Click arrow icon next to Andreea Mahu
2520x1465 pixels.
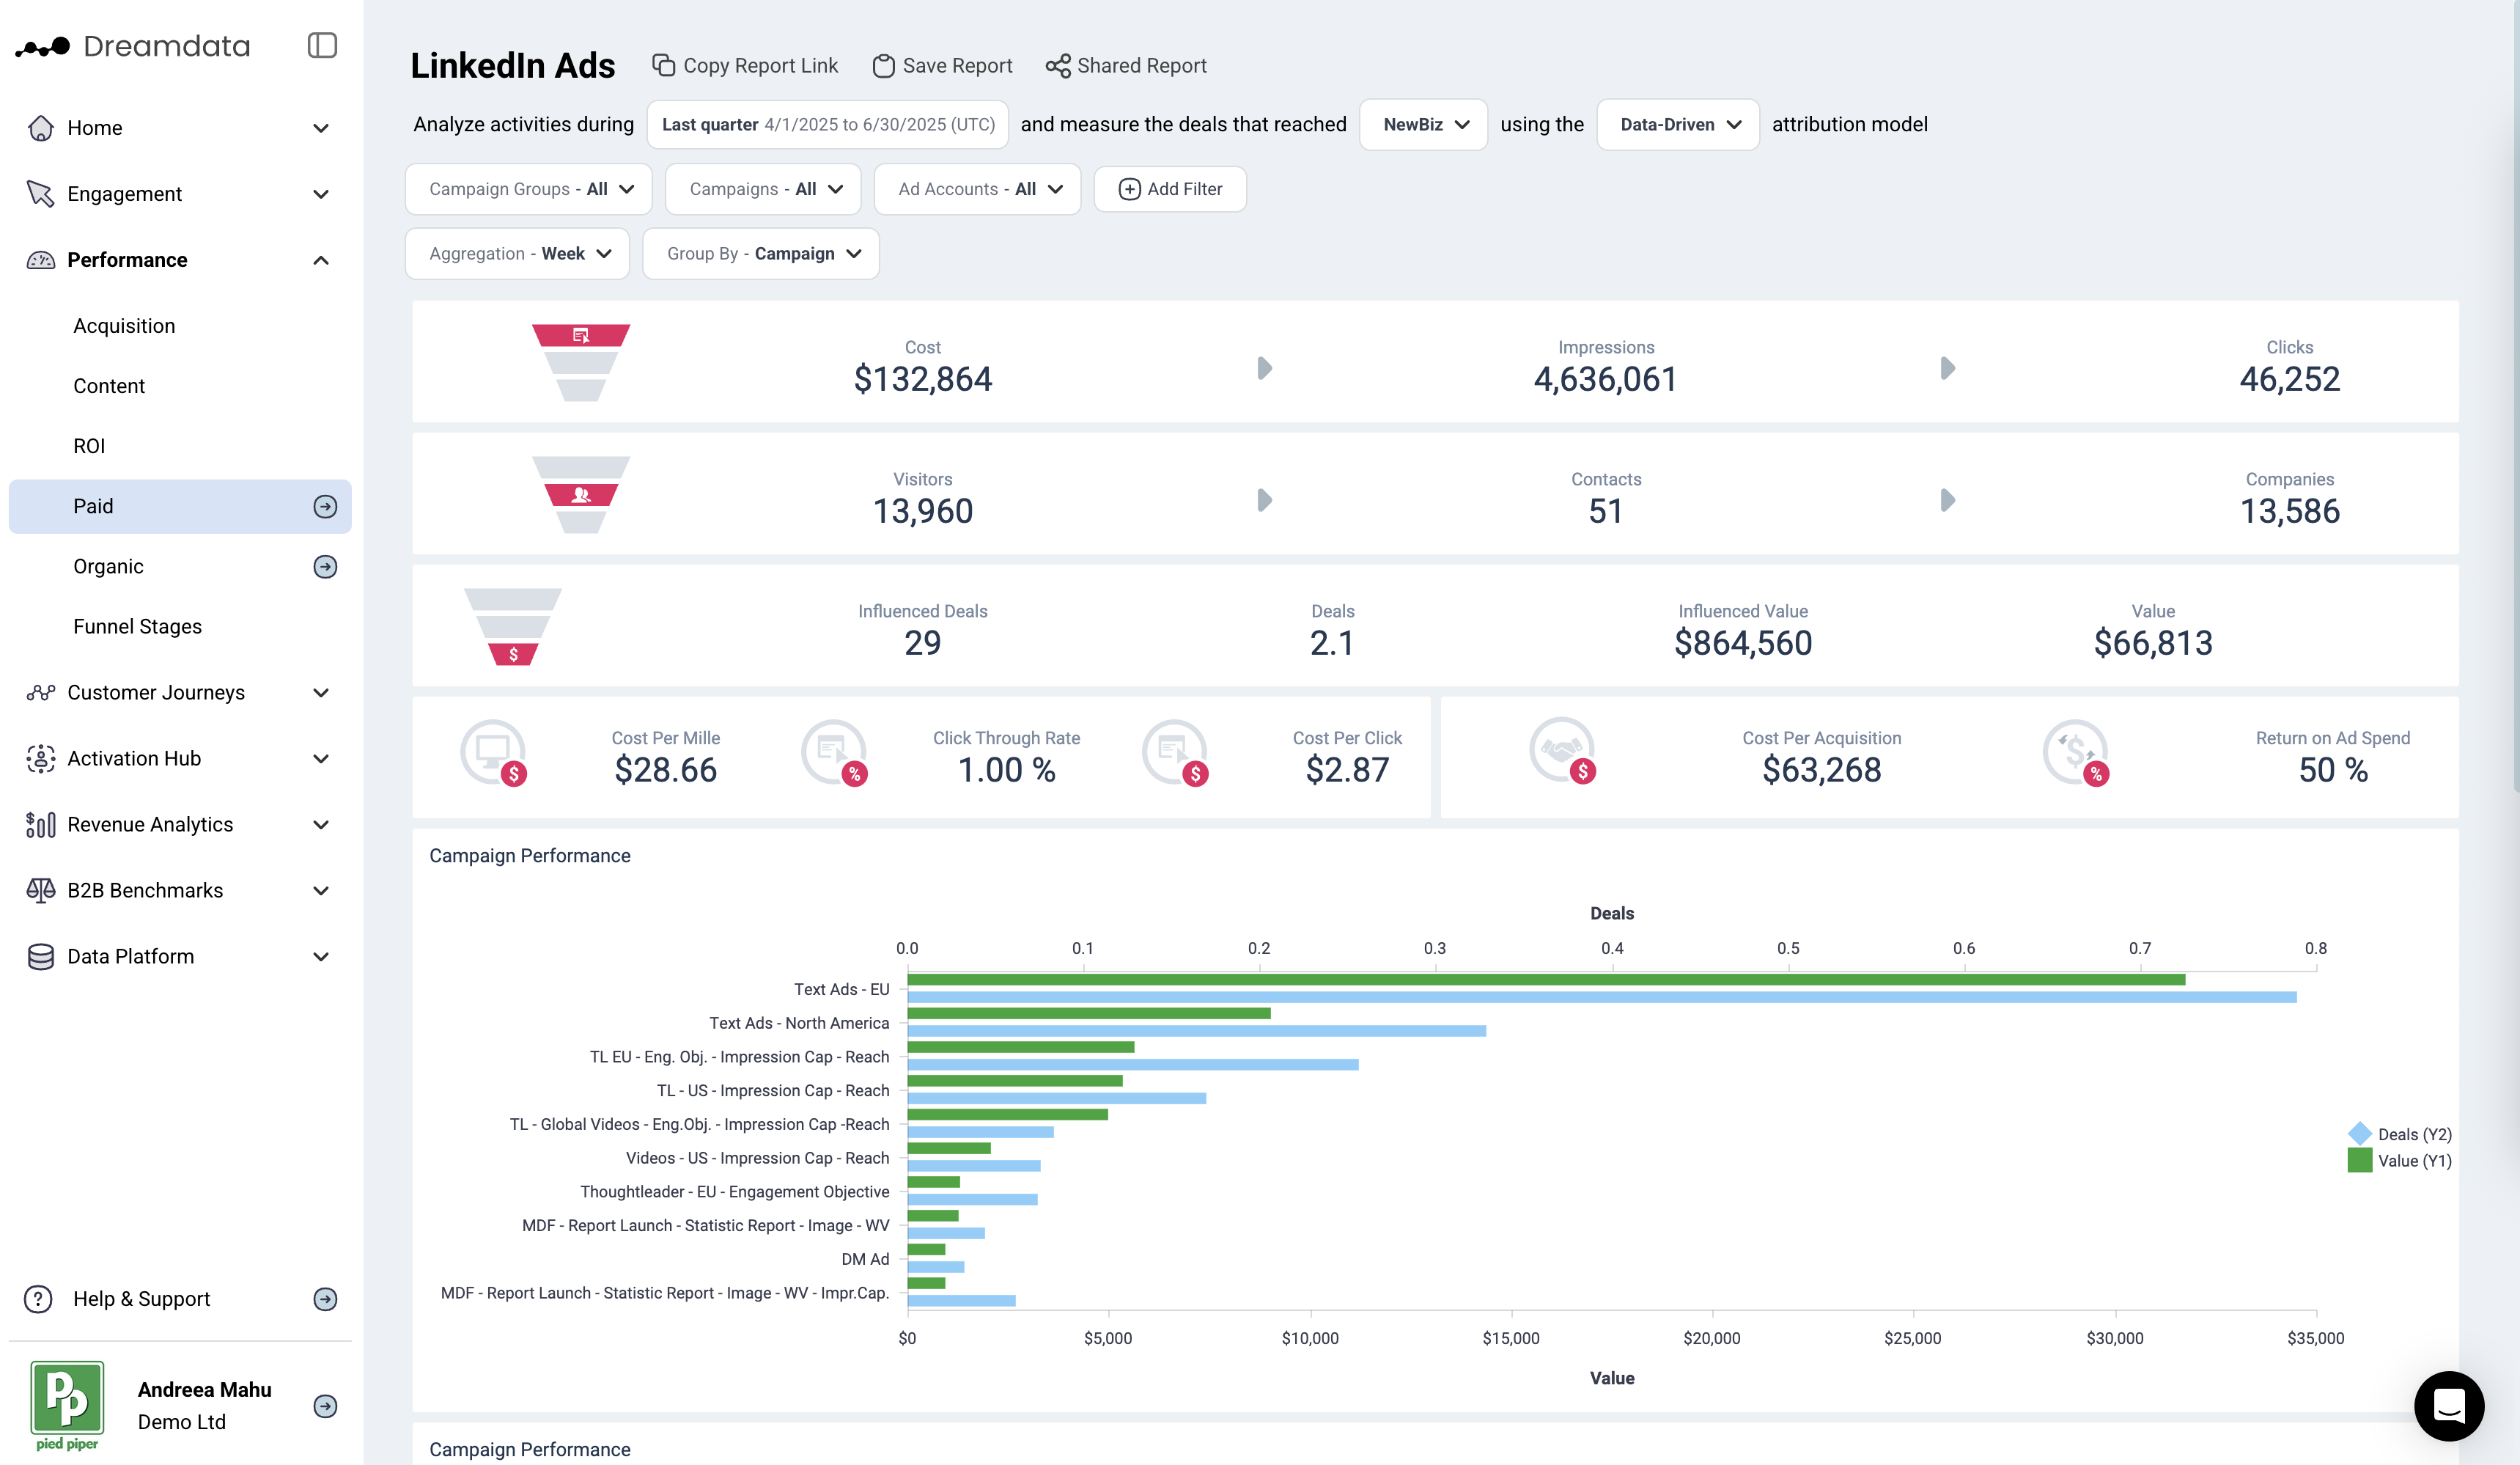[325, 1405]
